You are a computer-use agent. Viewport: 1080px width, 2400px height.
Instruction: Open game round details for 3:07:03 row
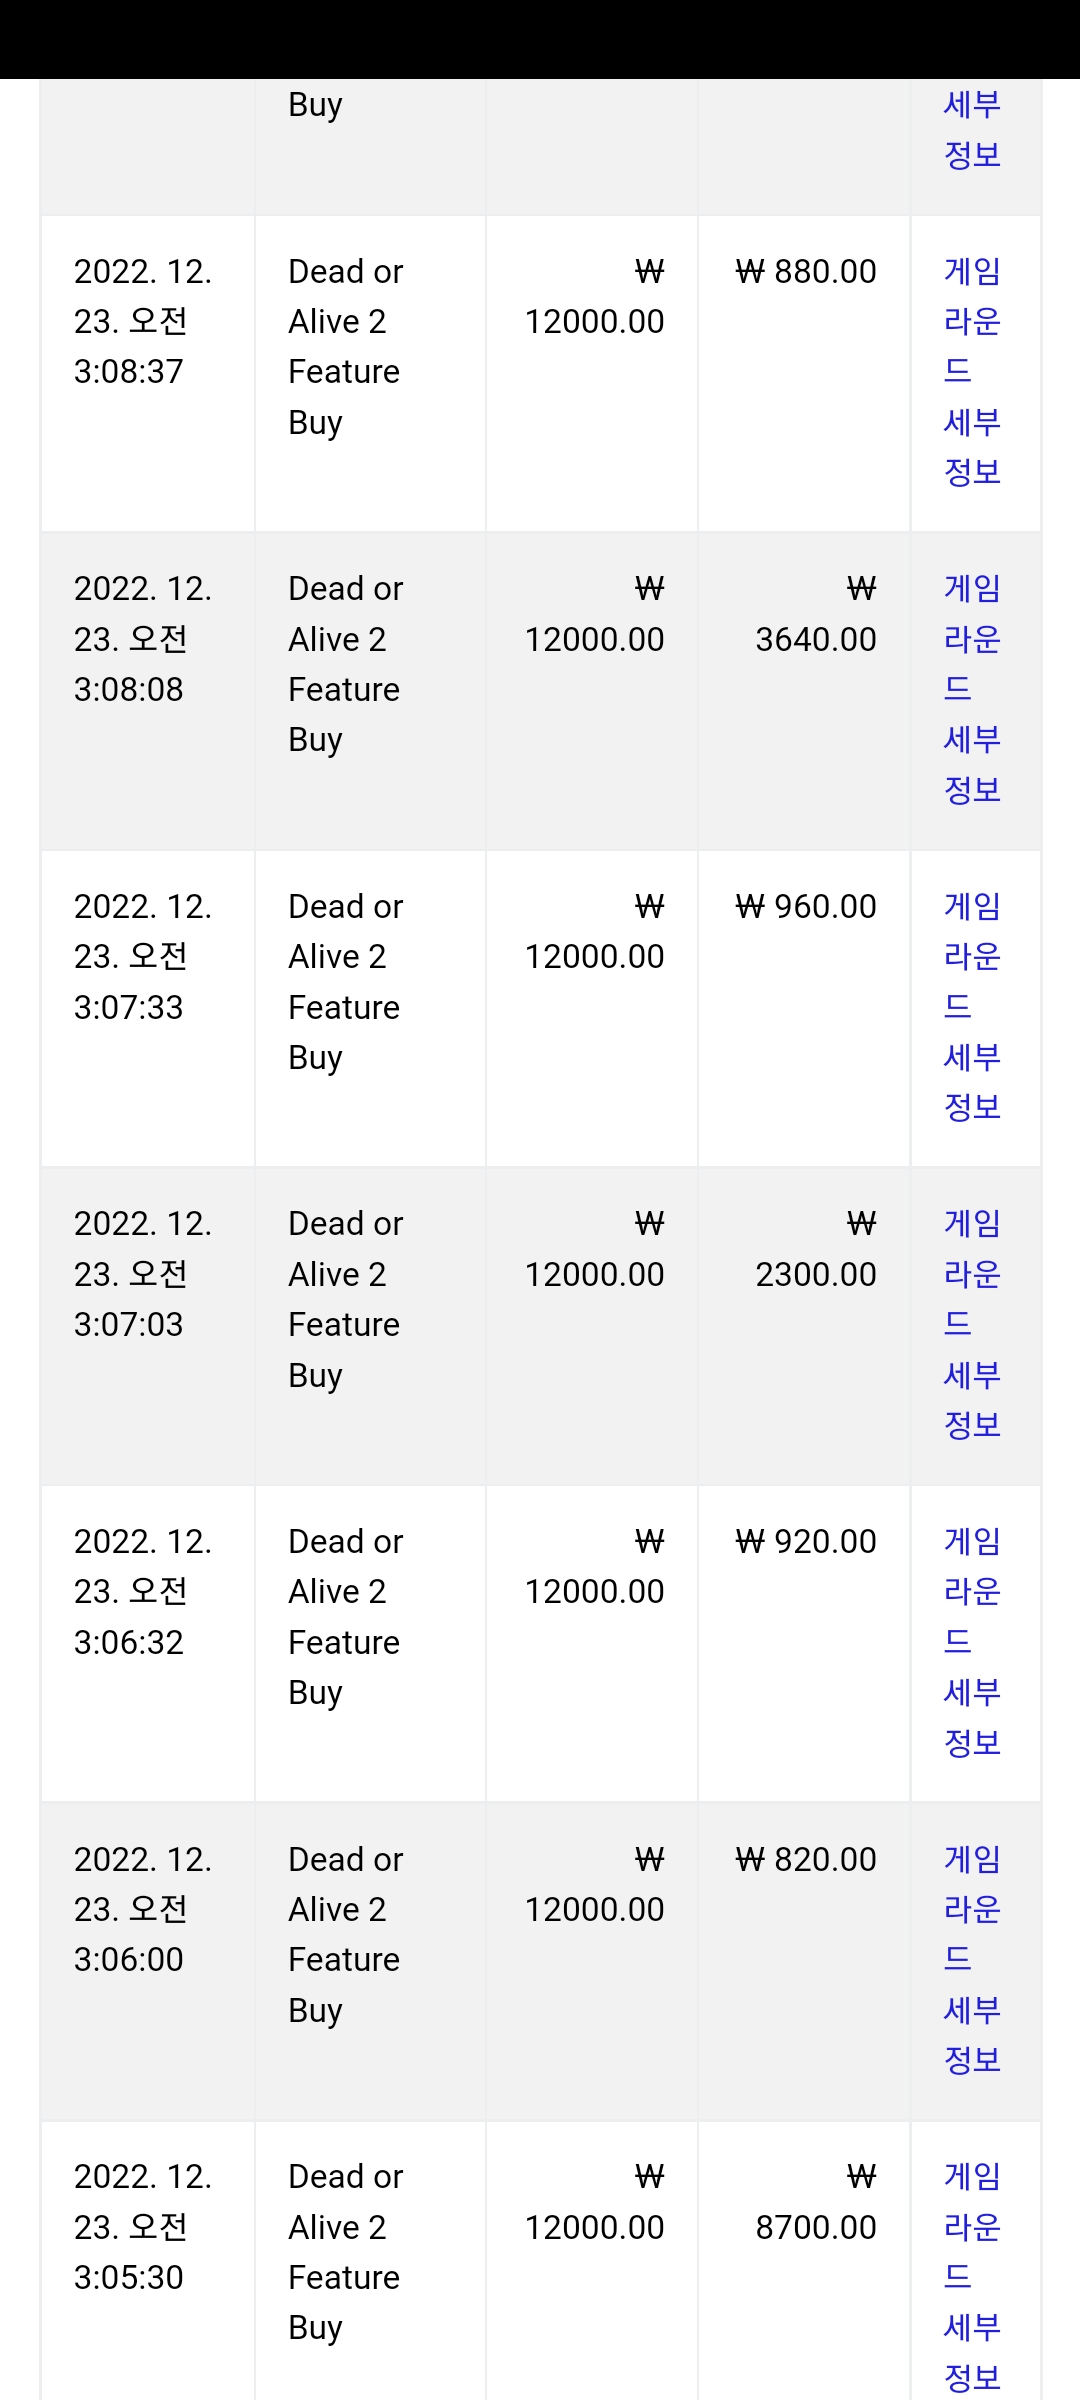(972, 1324)
